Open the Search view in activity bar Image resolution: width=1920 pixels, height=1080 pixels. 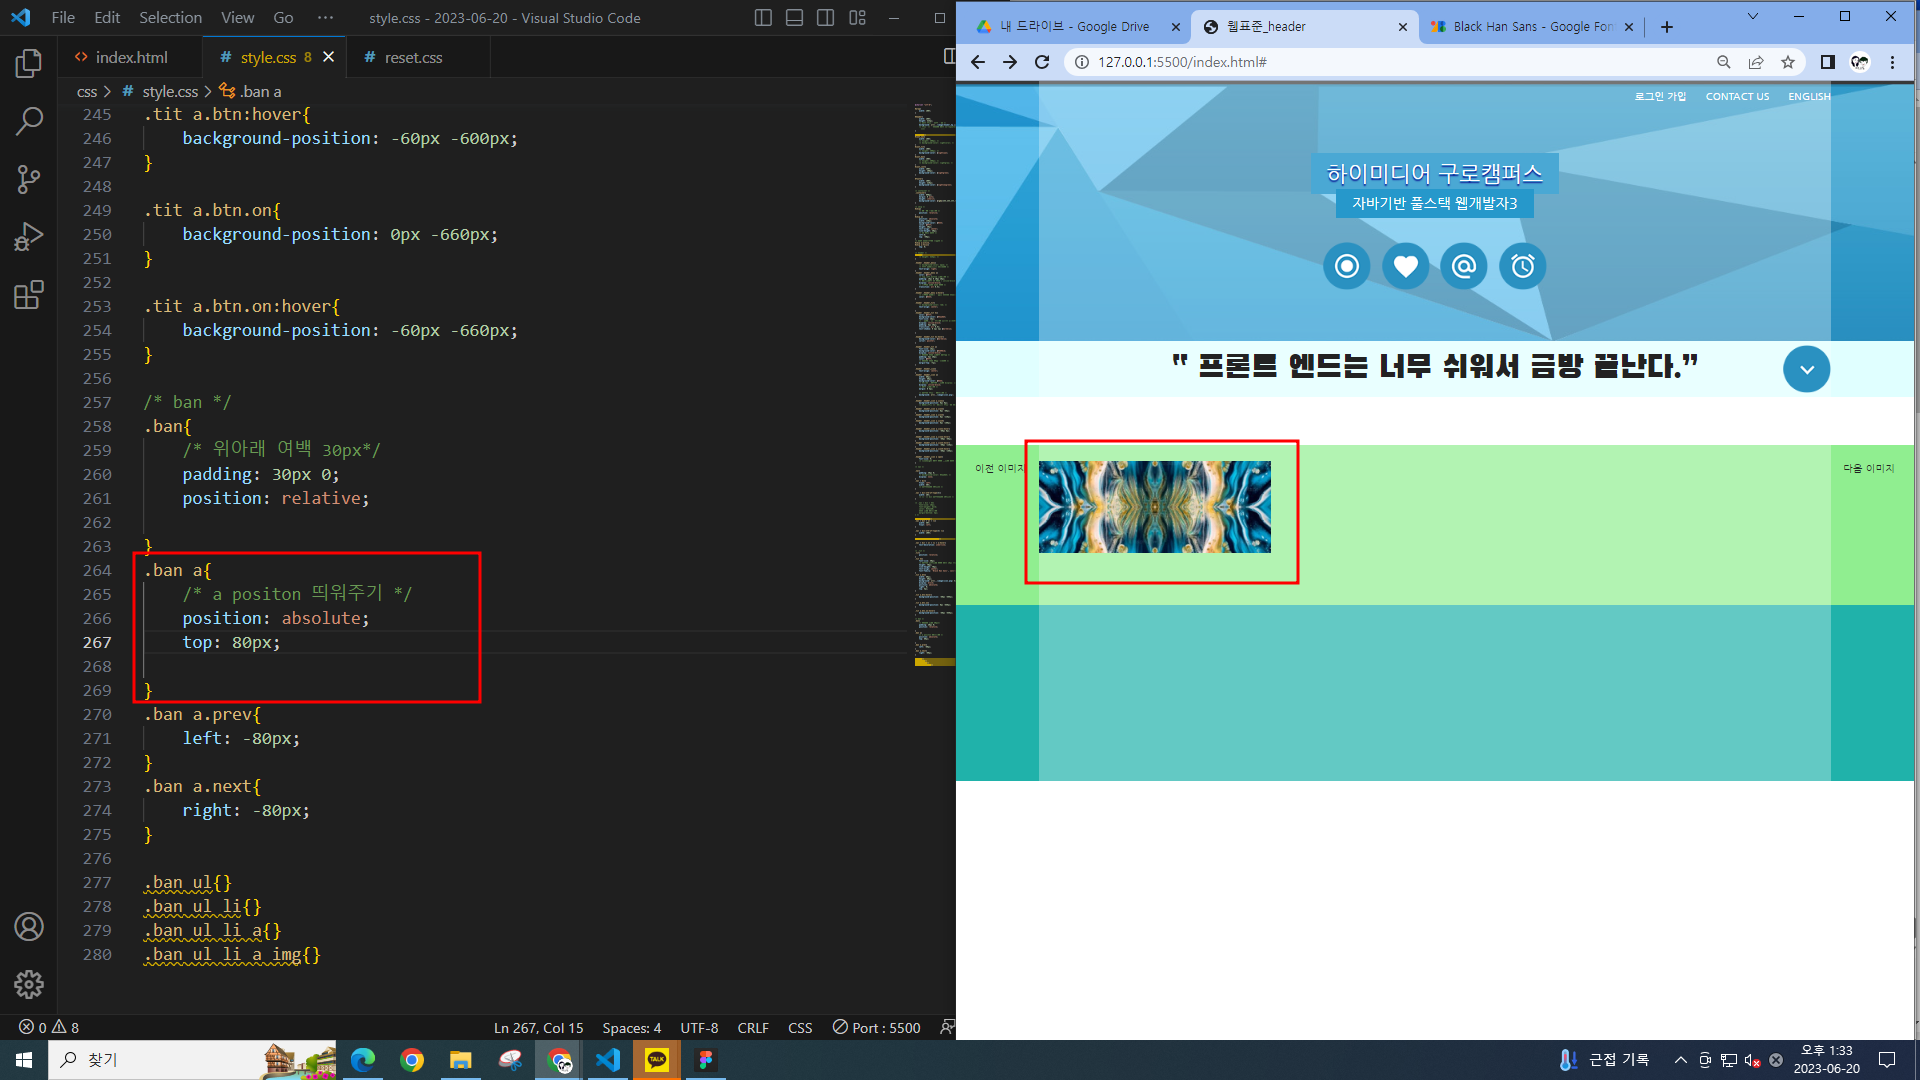29,122
